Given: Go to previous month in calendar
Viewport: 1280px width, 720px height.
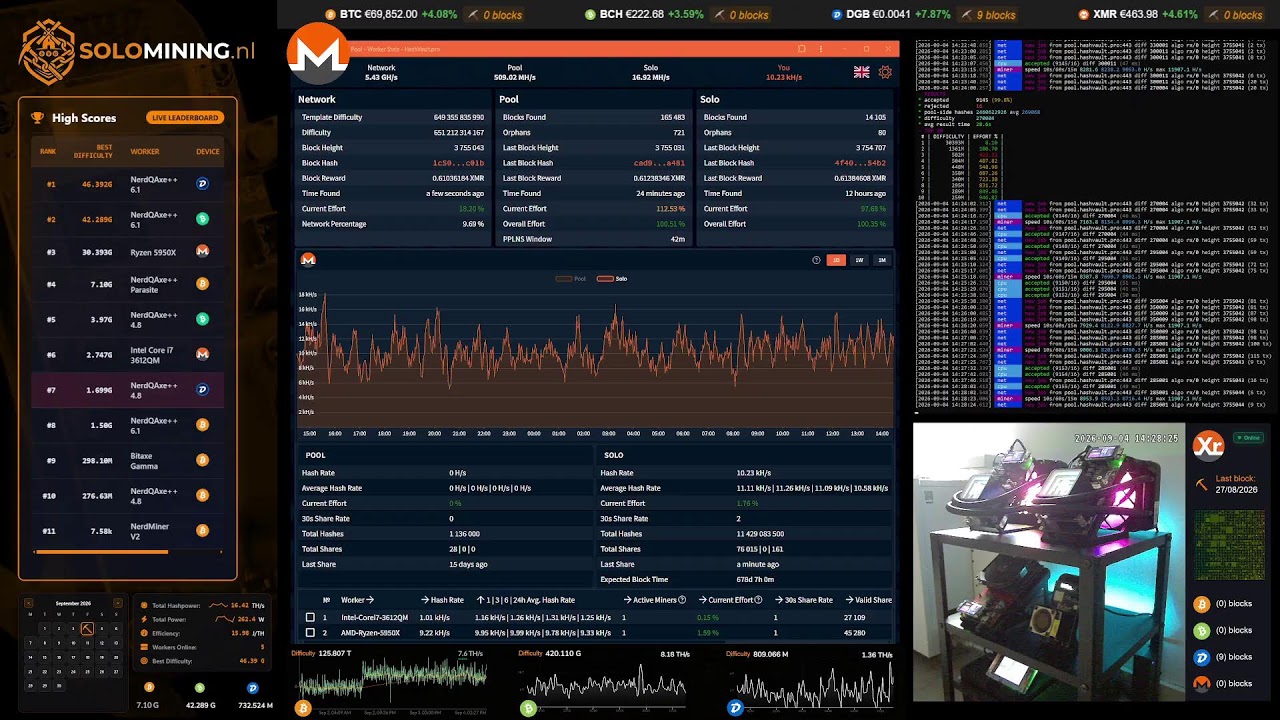Looking at the screenshot, I should [x=29, y=603].
